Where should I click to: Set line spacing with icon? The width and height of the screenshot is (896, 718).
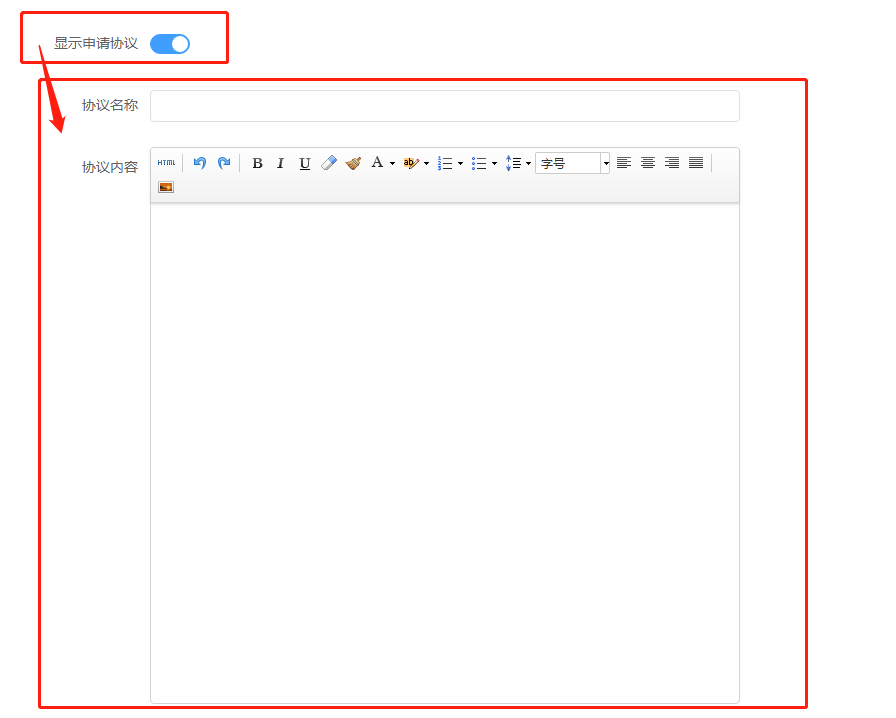pos(513,163)
